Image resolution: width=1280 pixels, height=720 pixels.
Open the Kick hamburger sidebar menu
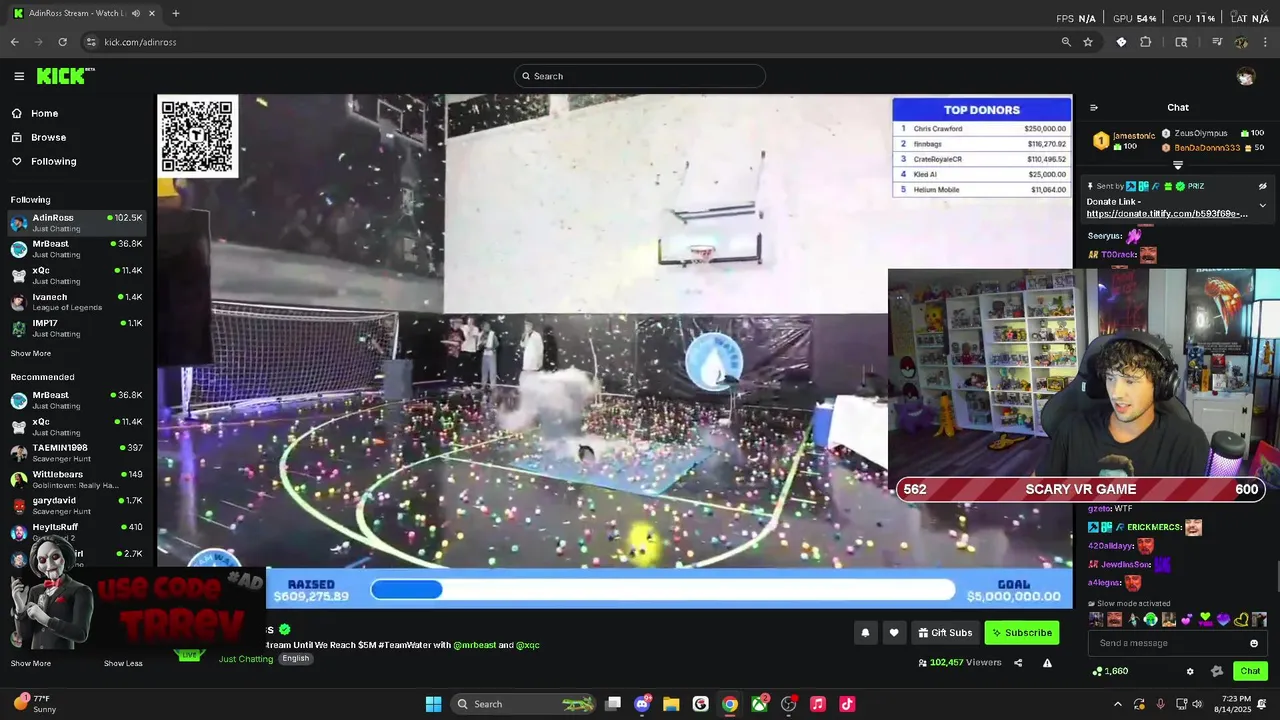pyautogui.click(x=19, y=76)
